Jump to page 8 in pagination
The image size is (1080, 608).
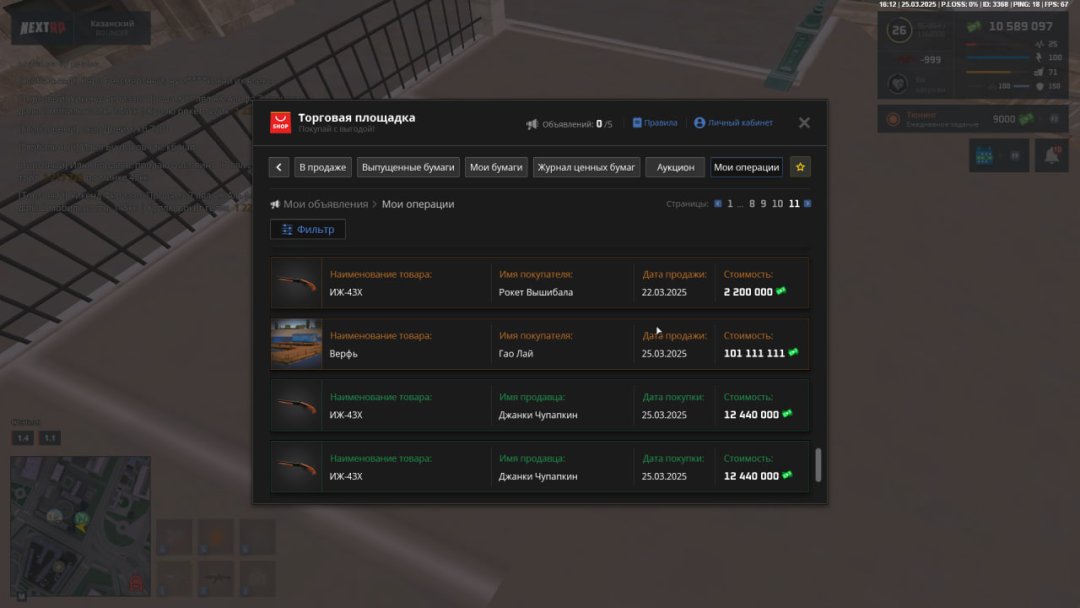pyautogui.click(x=752, y=204)
